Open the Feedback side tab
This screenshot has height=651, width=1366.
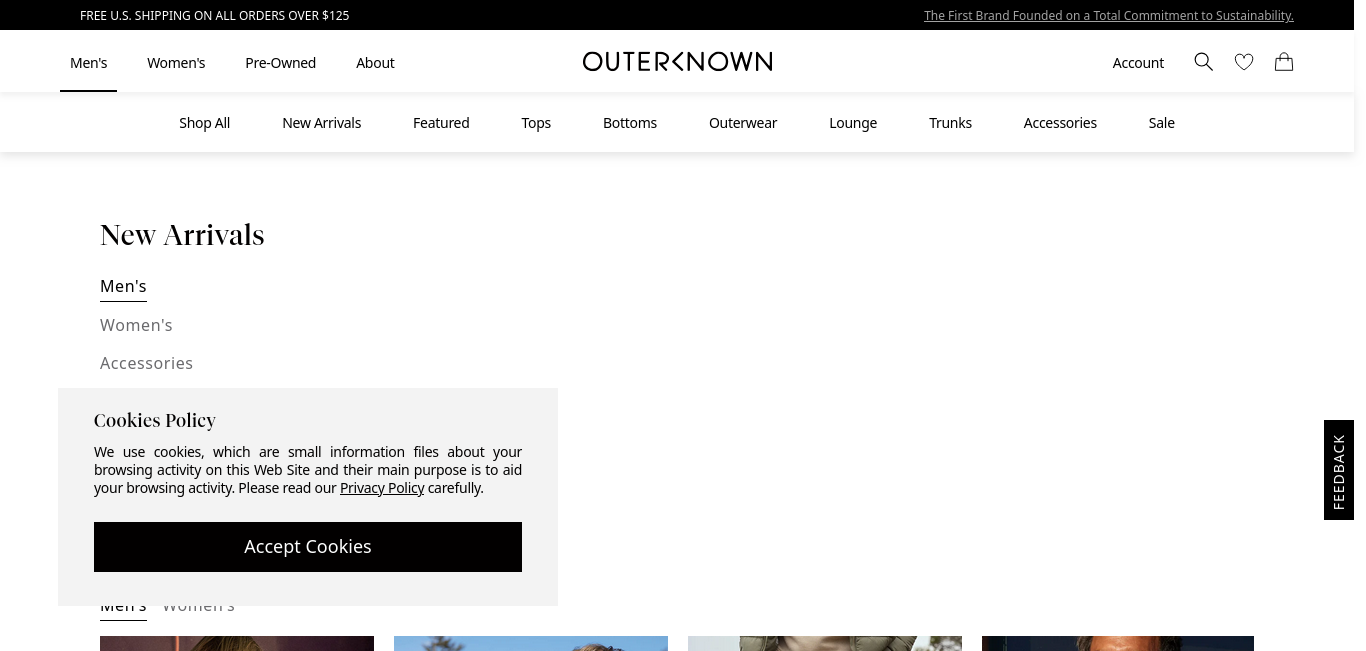(x=1339, y=470)
